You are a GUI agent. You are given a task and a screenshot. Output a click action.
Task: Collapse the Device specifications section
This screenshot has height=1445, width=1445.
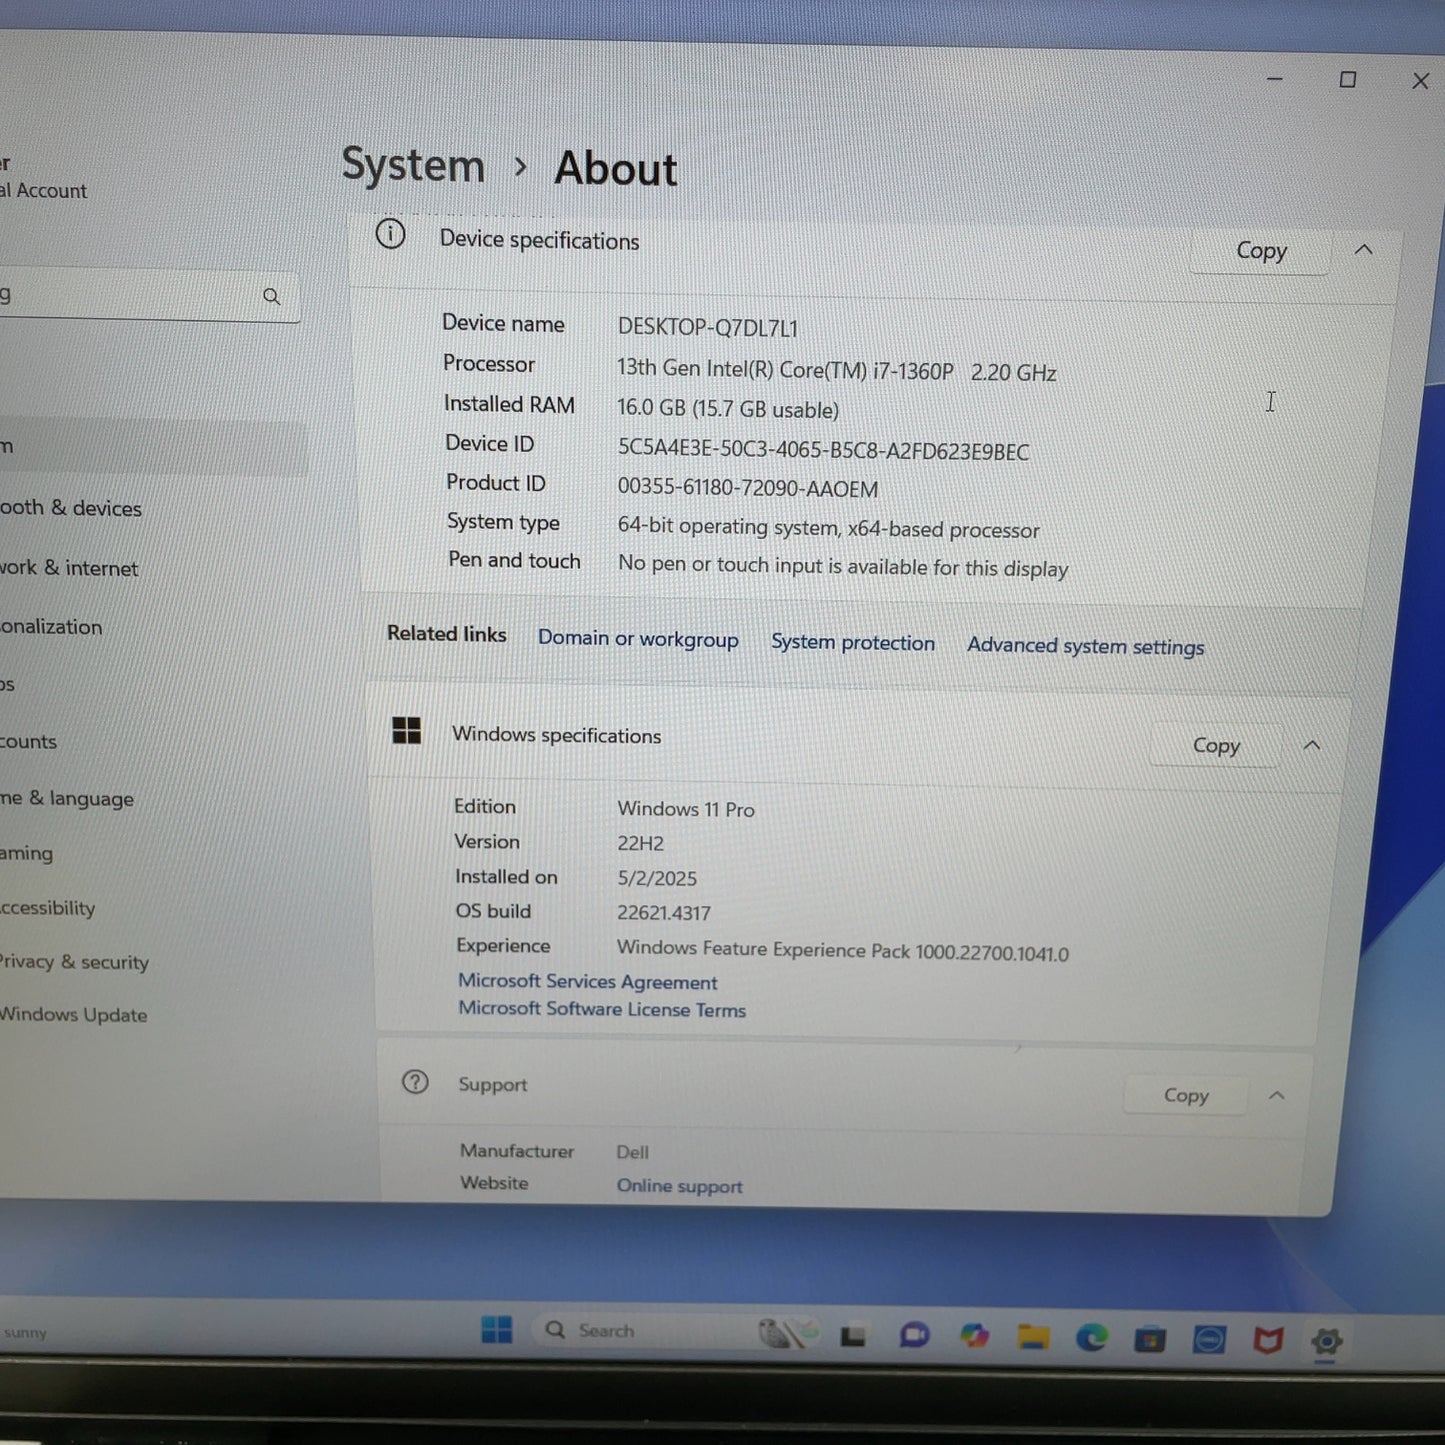tap(1363, 250)
